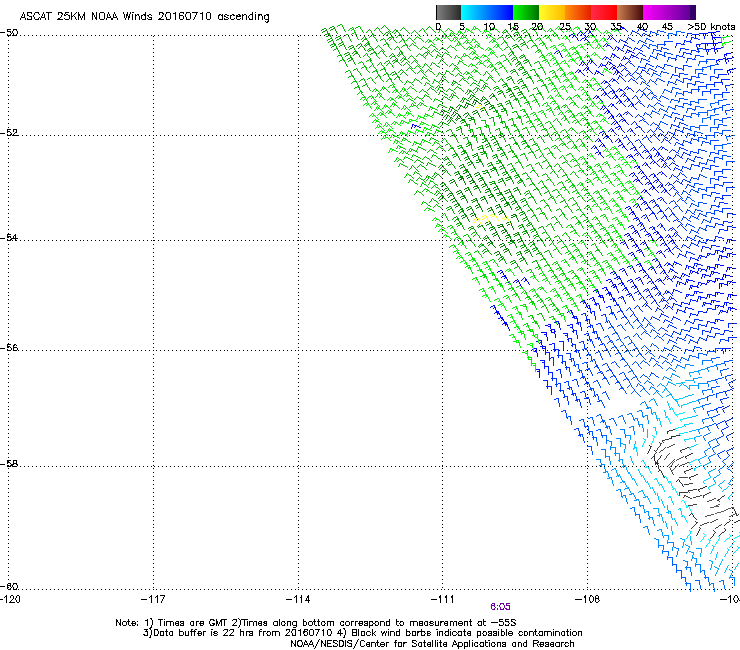Click the brown 35-40 knots legend swatch

pos(630,12)
